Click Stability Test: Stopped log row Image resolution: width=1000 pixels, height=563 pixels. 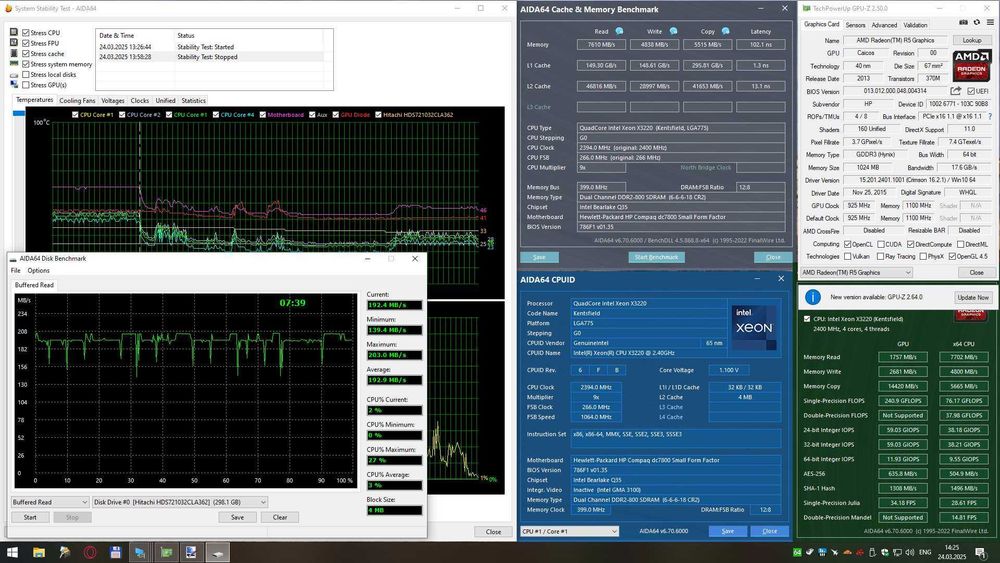coord(210,57)
